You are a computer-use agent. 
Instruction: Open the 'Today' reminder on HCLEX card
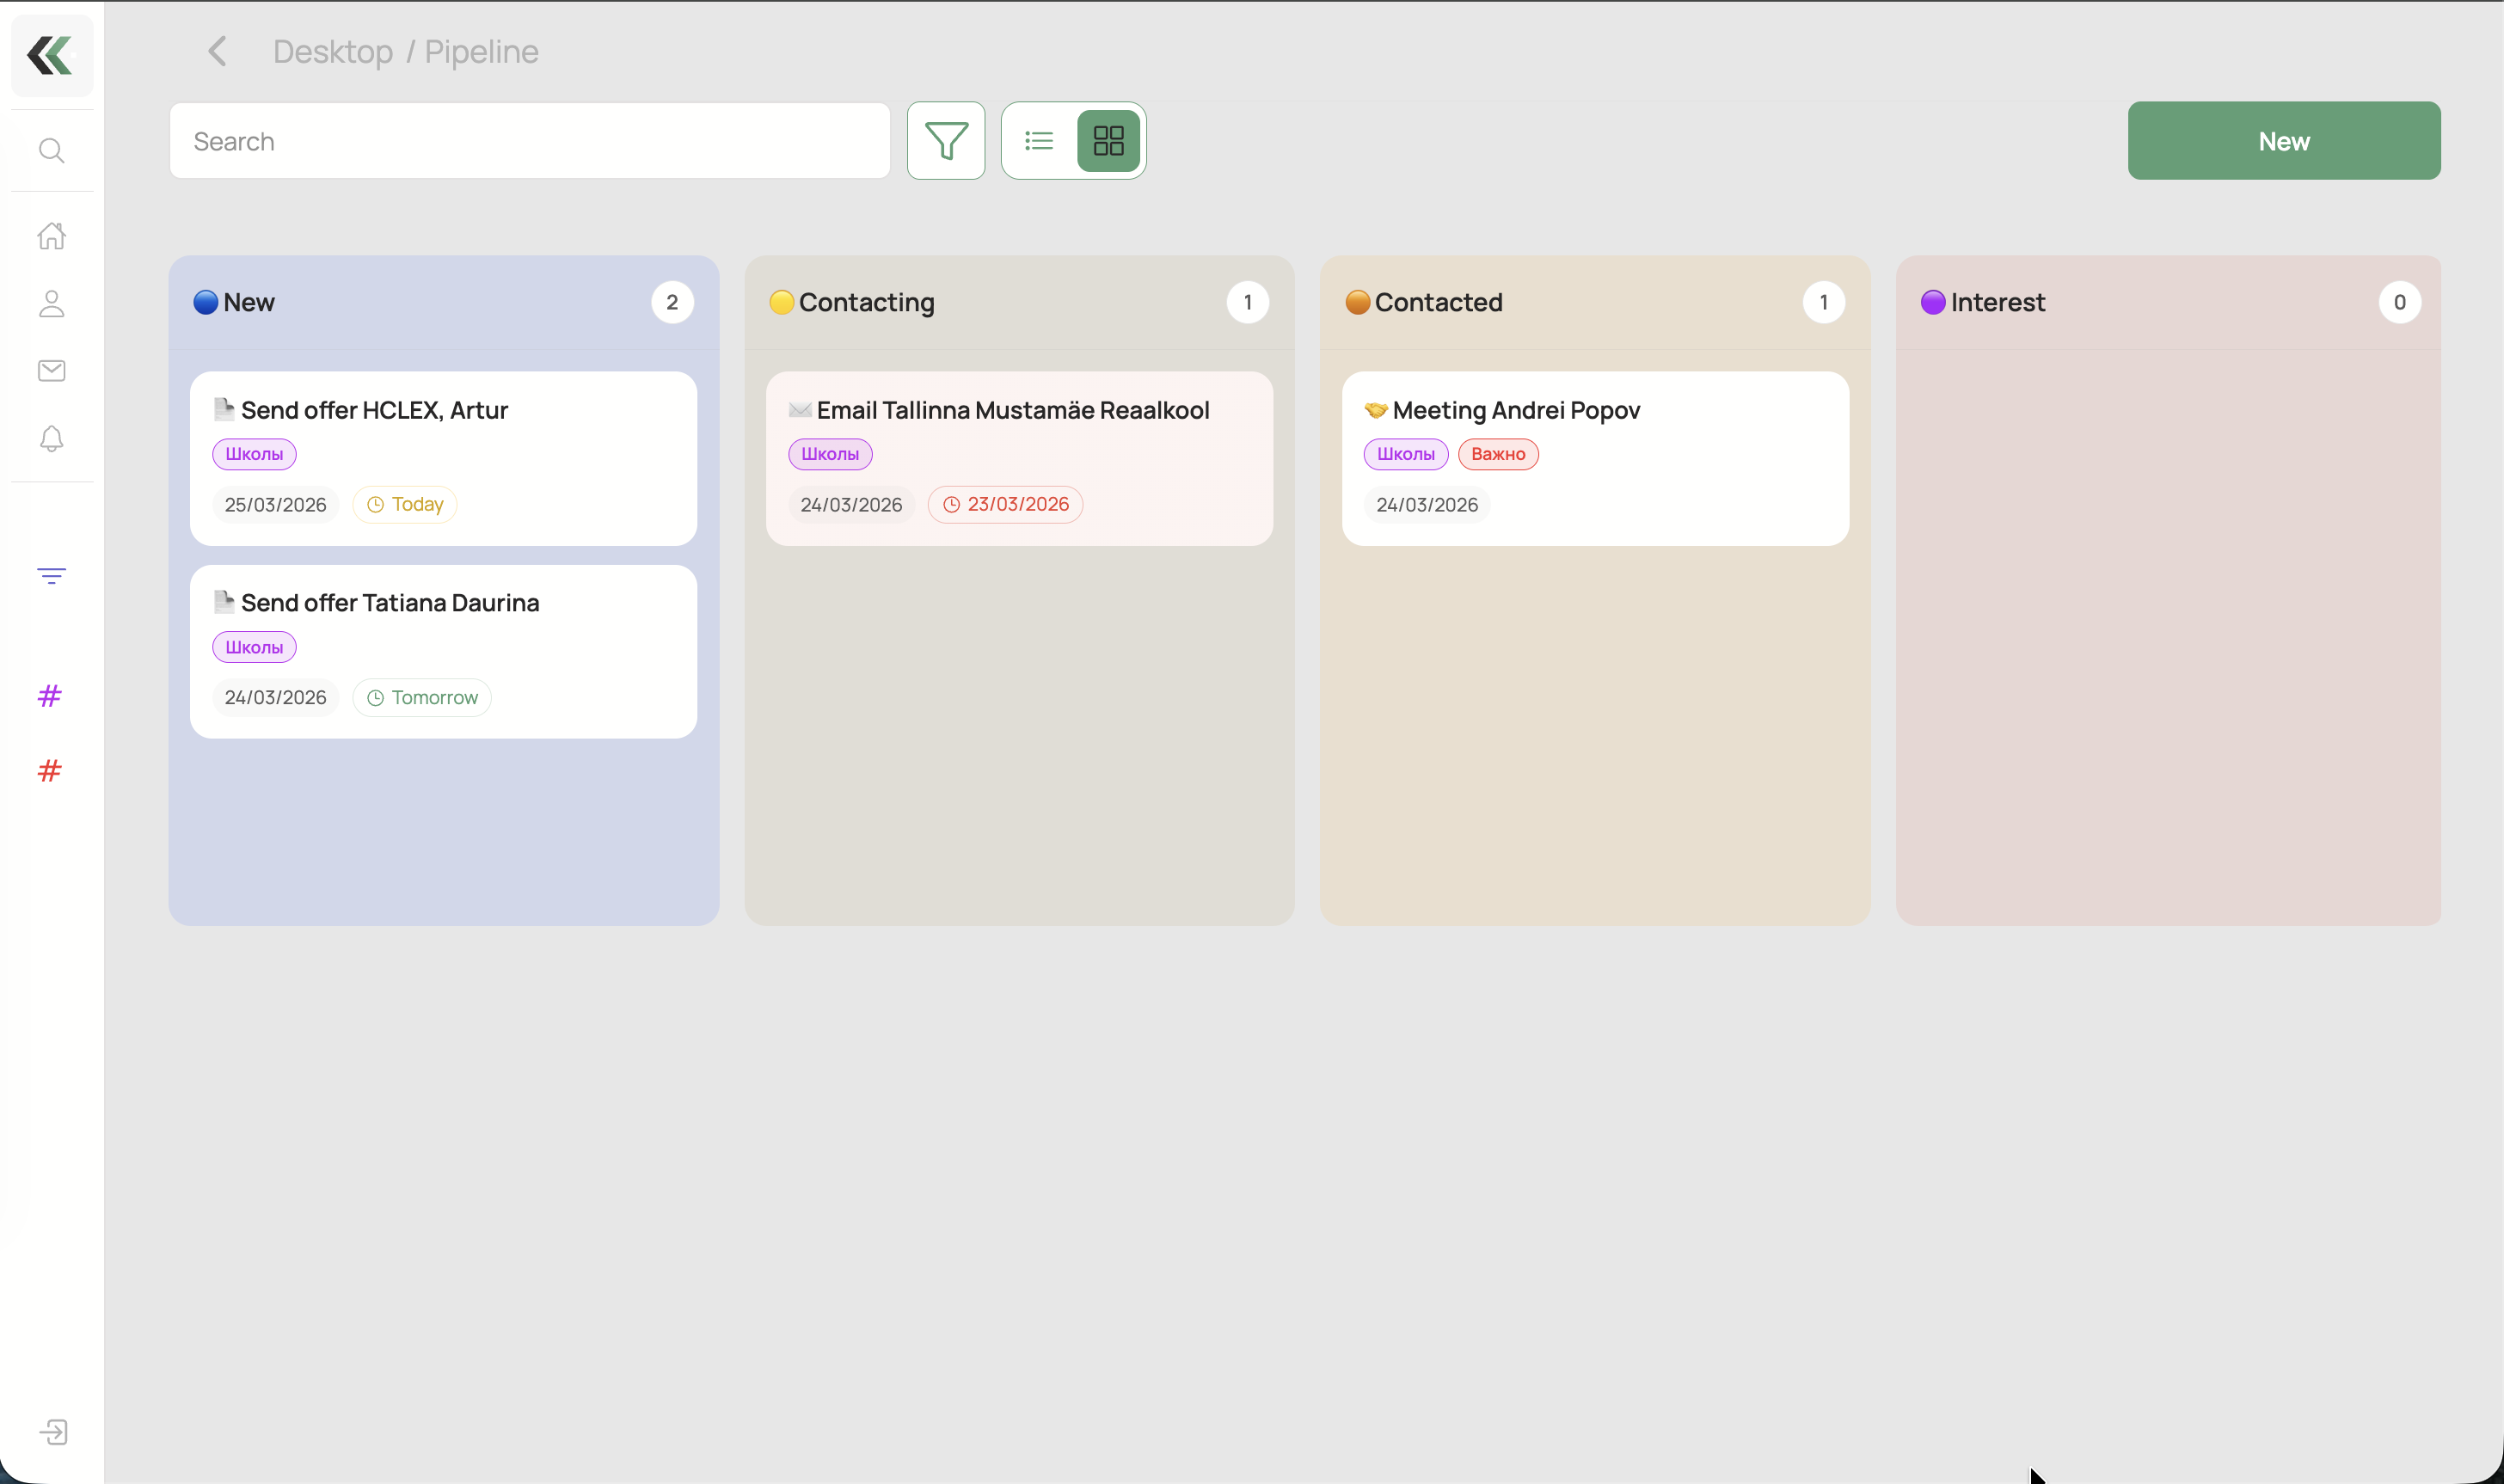[x=404, y=504]
